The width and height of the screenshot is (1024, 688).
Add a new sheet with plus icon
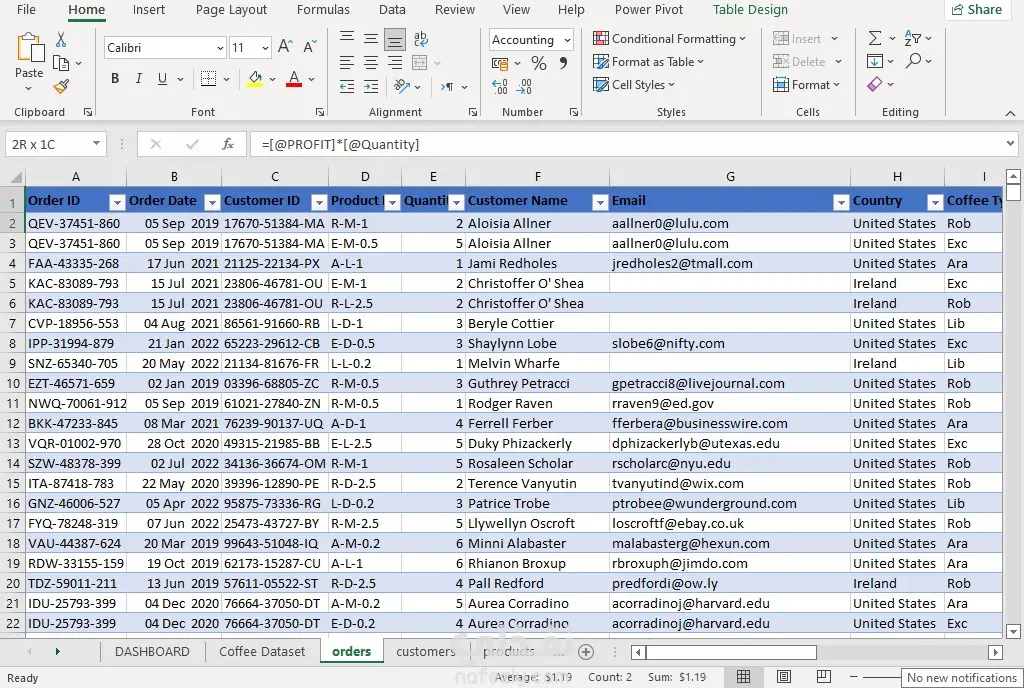(x=586, y=651)
